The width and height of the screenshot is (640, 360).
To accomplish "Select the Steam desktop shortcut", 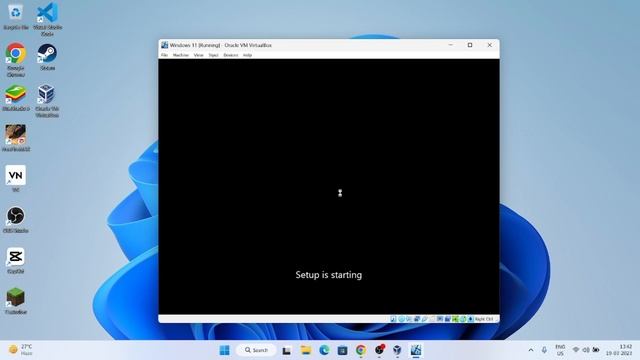I will tap(47, 57).
